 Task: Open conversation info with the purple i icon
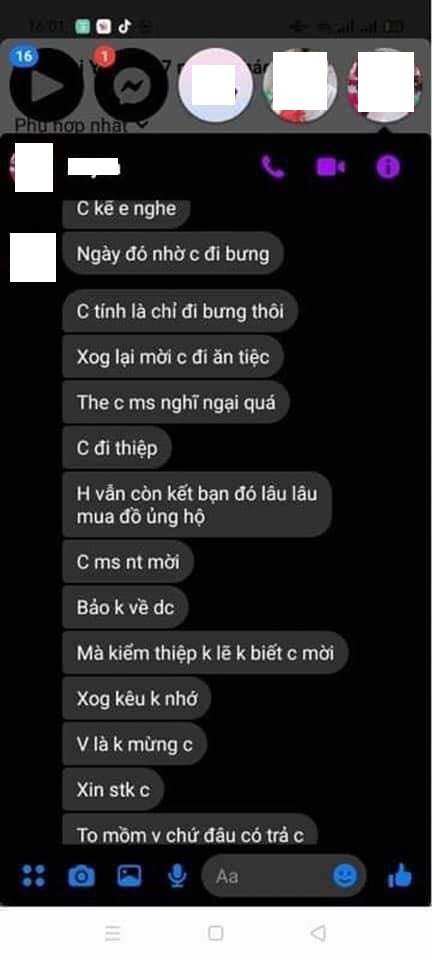tap(388, 167)
